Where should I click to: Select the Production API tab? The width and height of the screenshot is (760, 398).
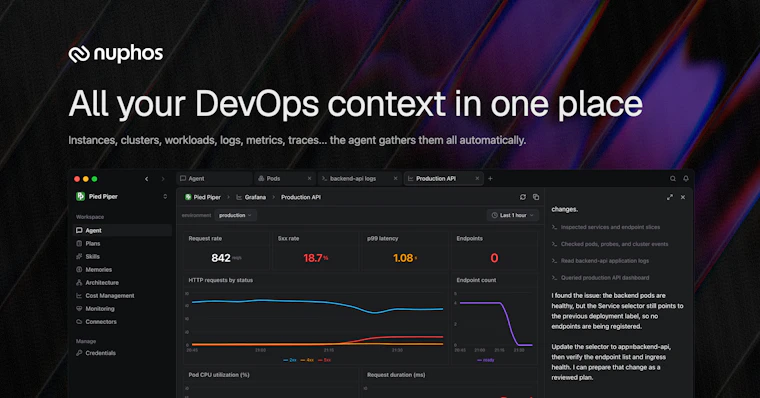pyautogui.click(x=443, y=178)
